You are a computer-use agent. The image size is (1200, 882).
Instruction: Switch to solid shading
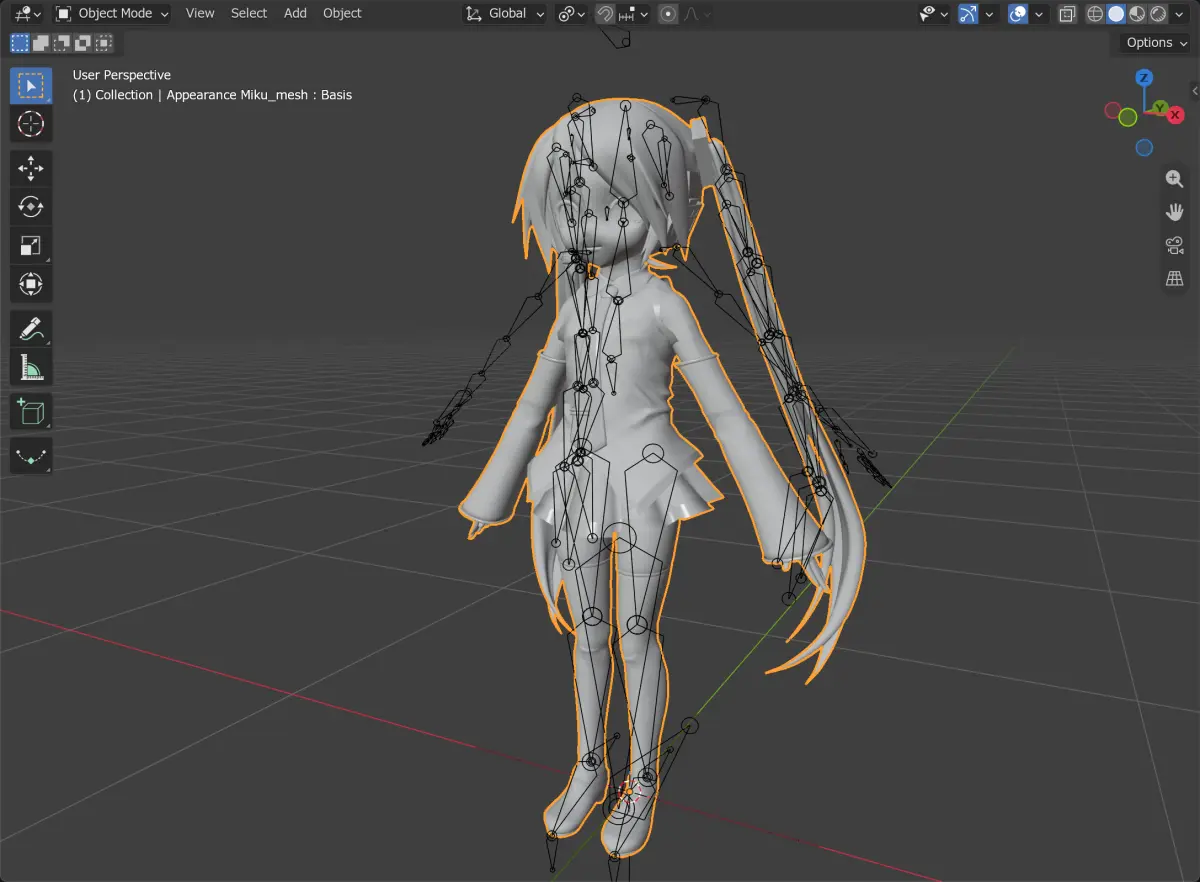[x=1116, y=14]
